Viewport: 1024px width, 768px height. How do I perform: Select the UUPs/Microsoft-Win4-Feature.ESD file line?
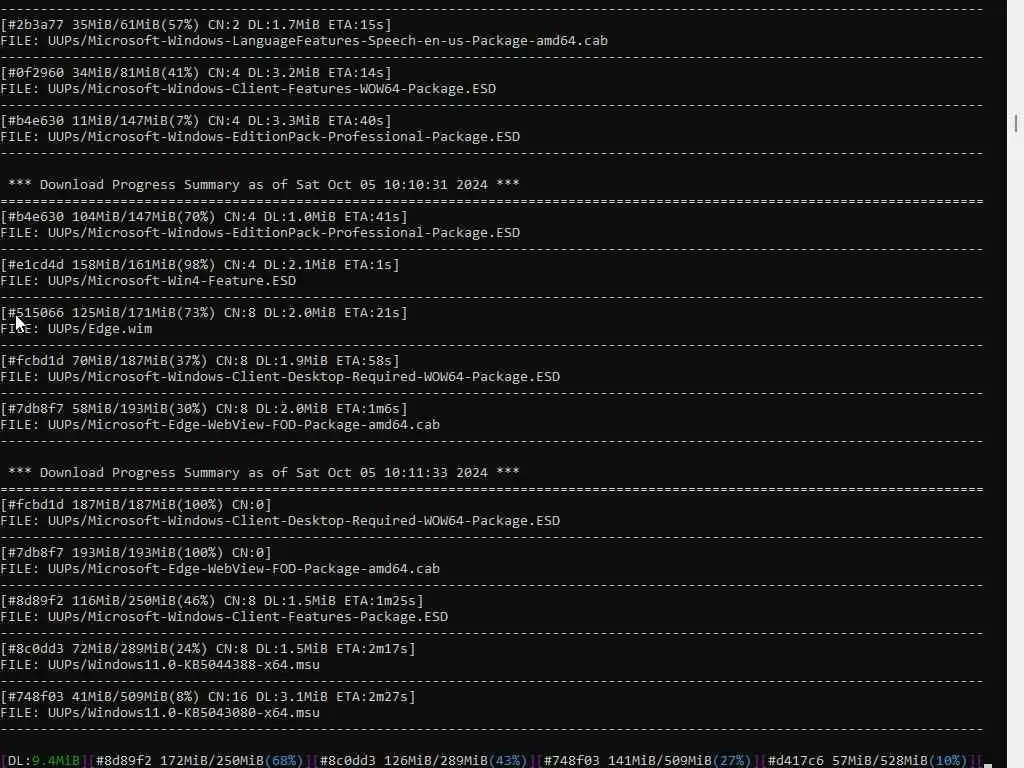(x=148, y=281)
